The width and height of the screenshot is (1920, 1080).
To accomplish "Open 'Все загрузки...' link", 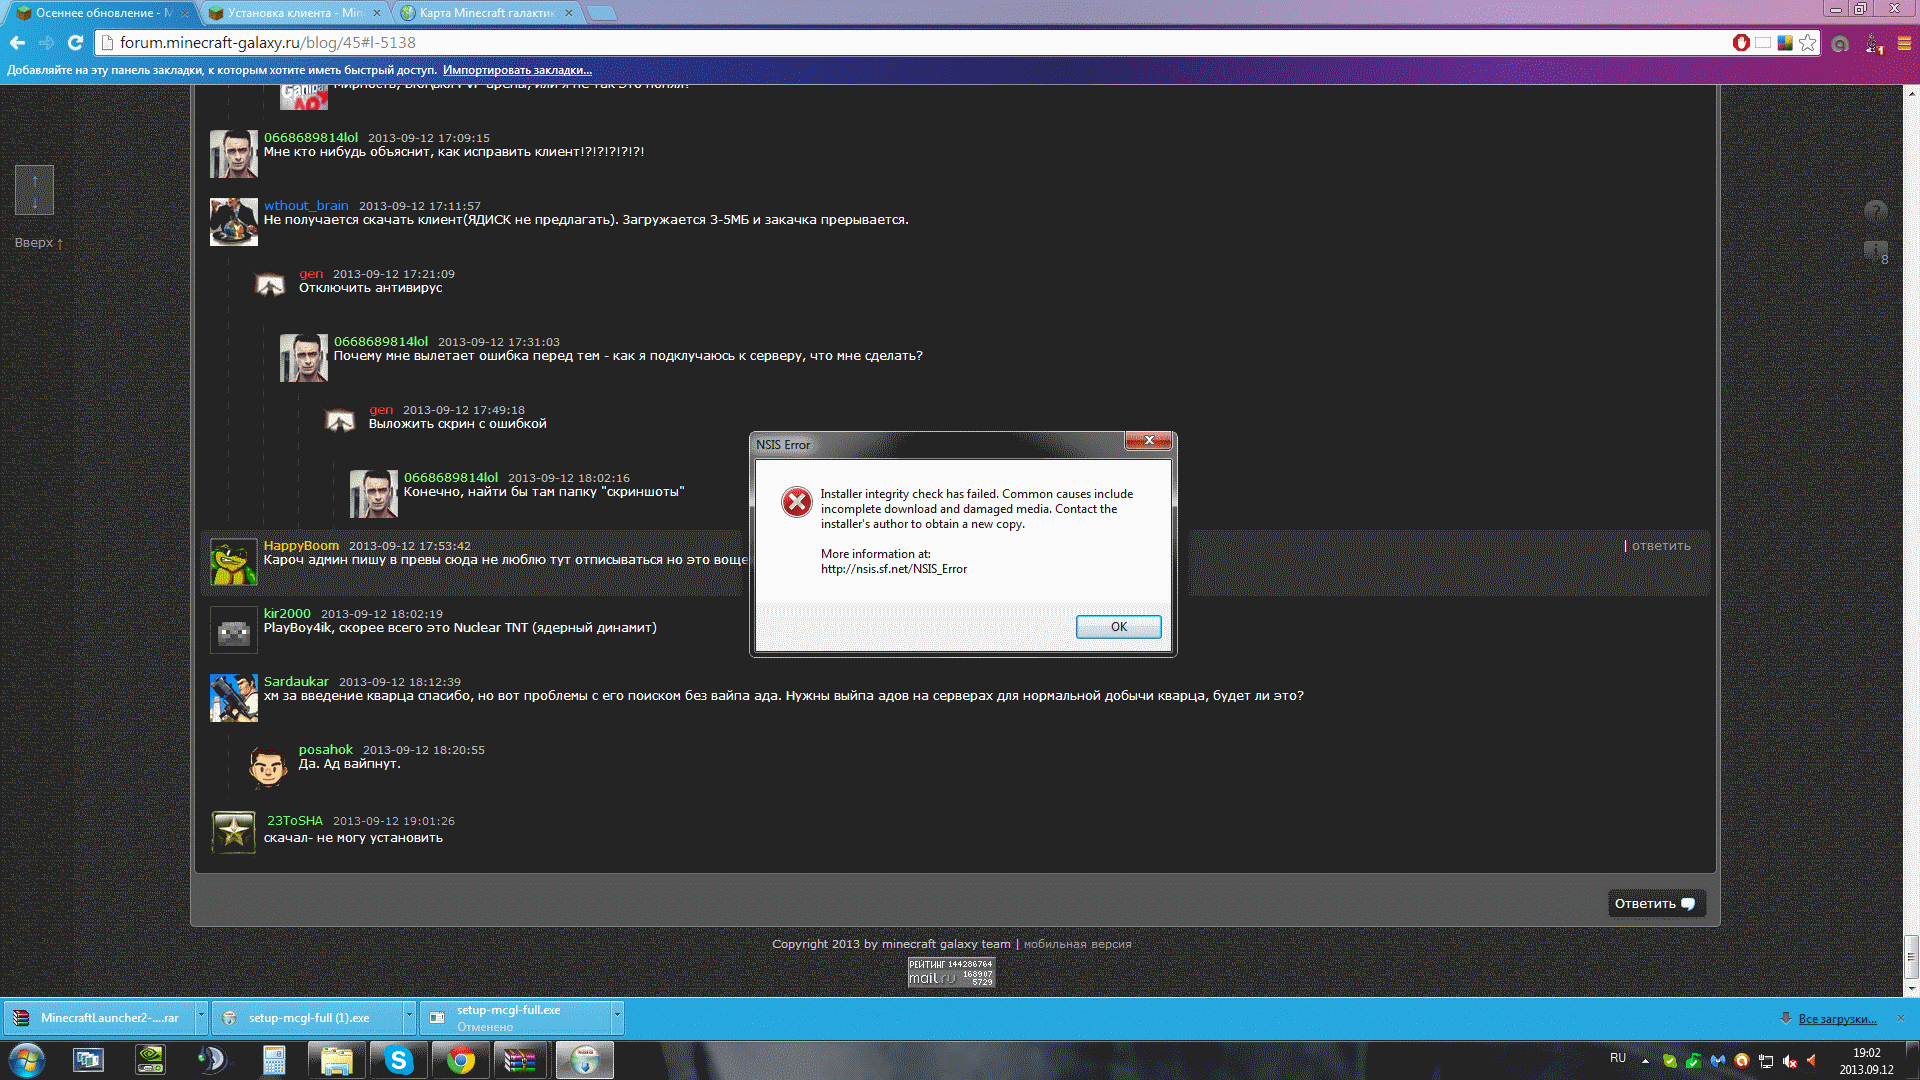I will point(1837,1018).
